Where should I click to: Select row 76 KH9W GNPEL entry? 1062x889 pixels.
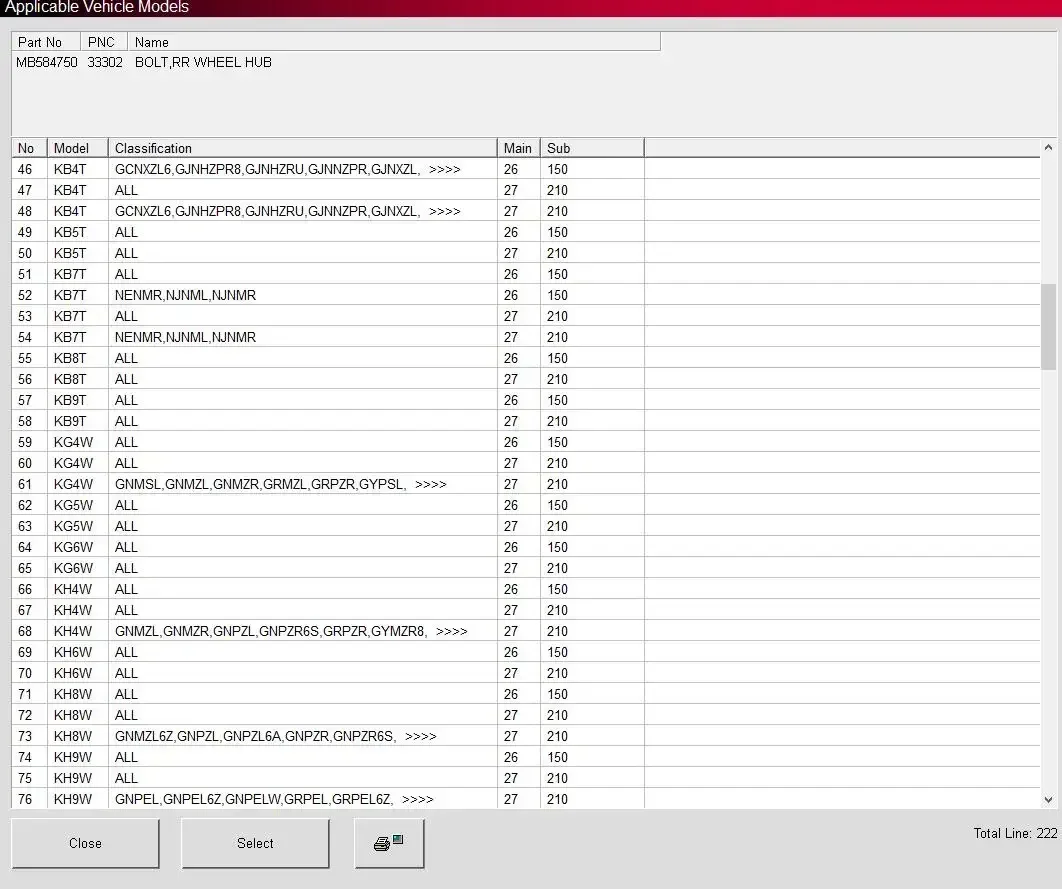[x=526, y=799]
